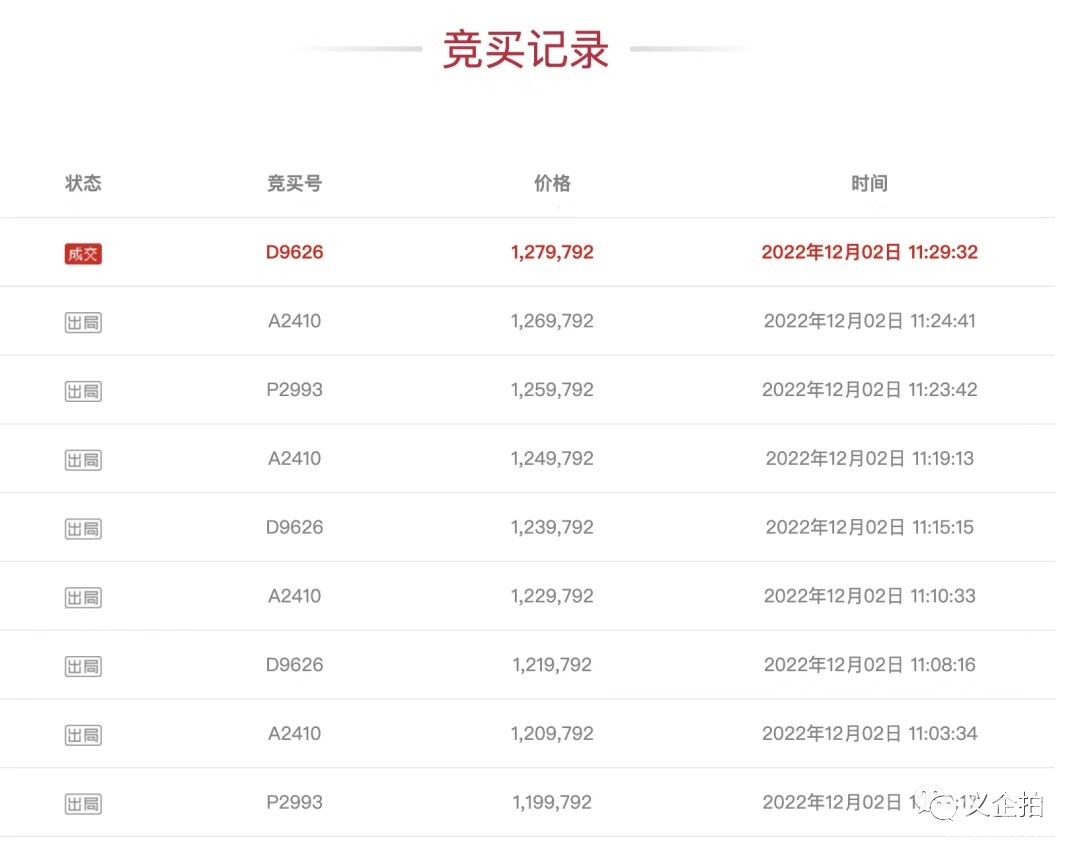Click the 出局 badge in the 1,249,792 row
The image size is (1080, 853).
(83, 460)
